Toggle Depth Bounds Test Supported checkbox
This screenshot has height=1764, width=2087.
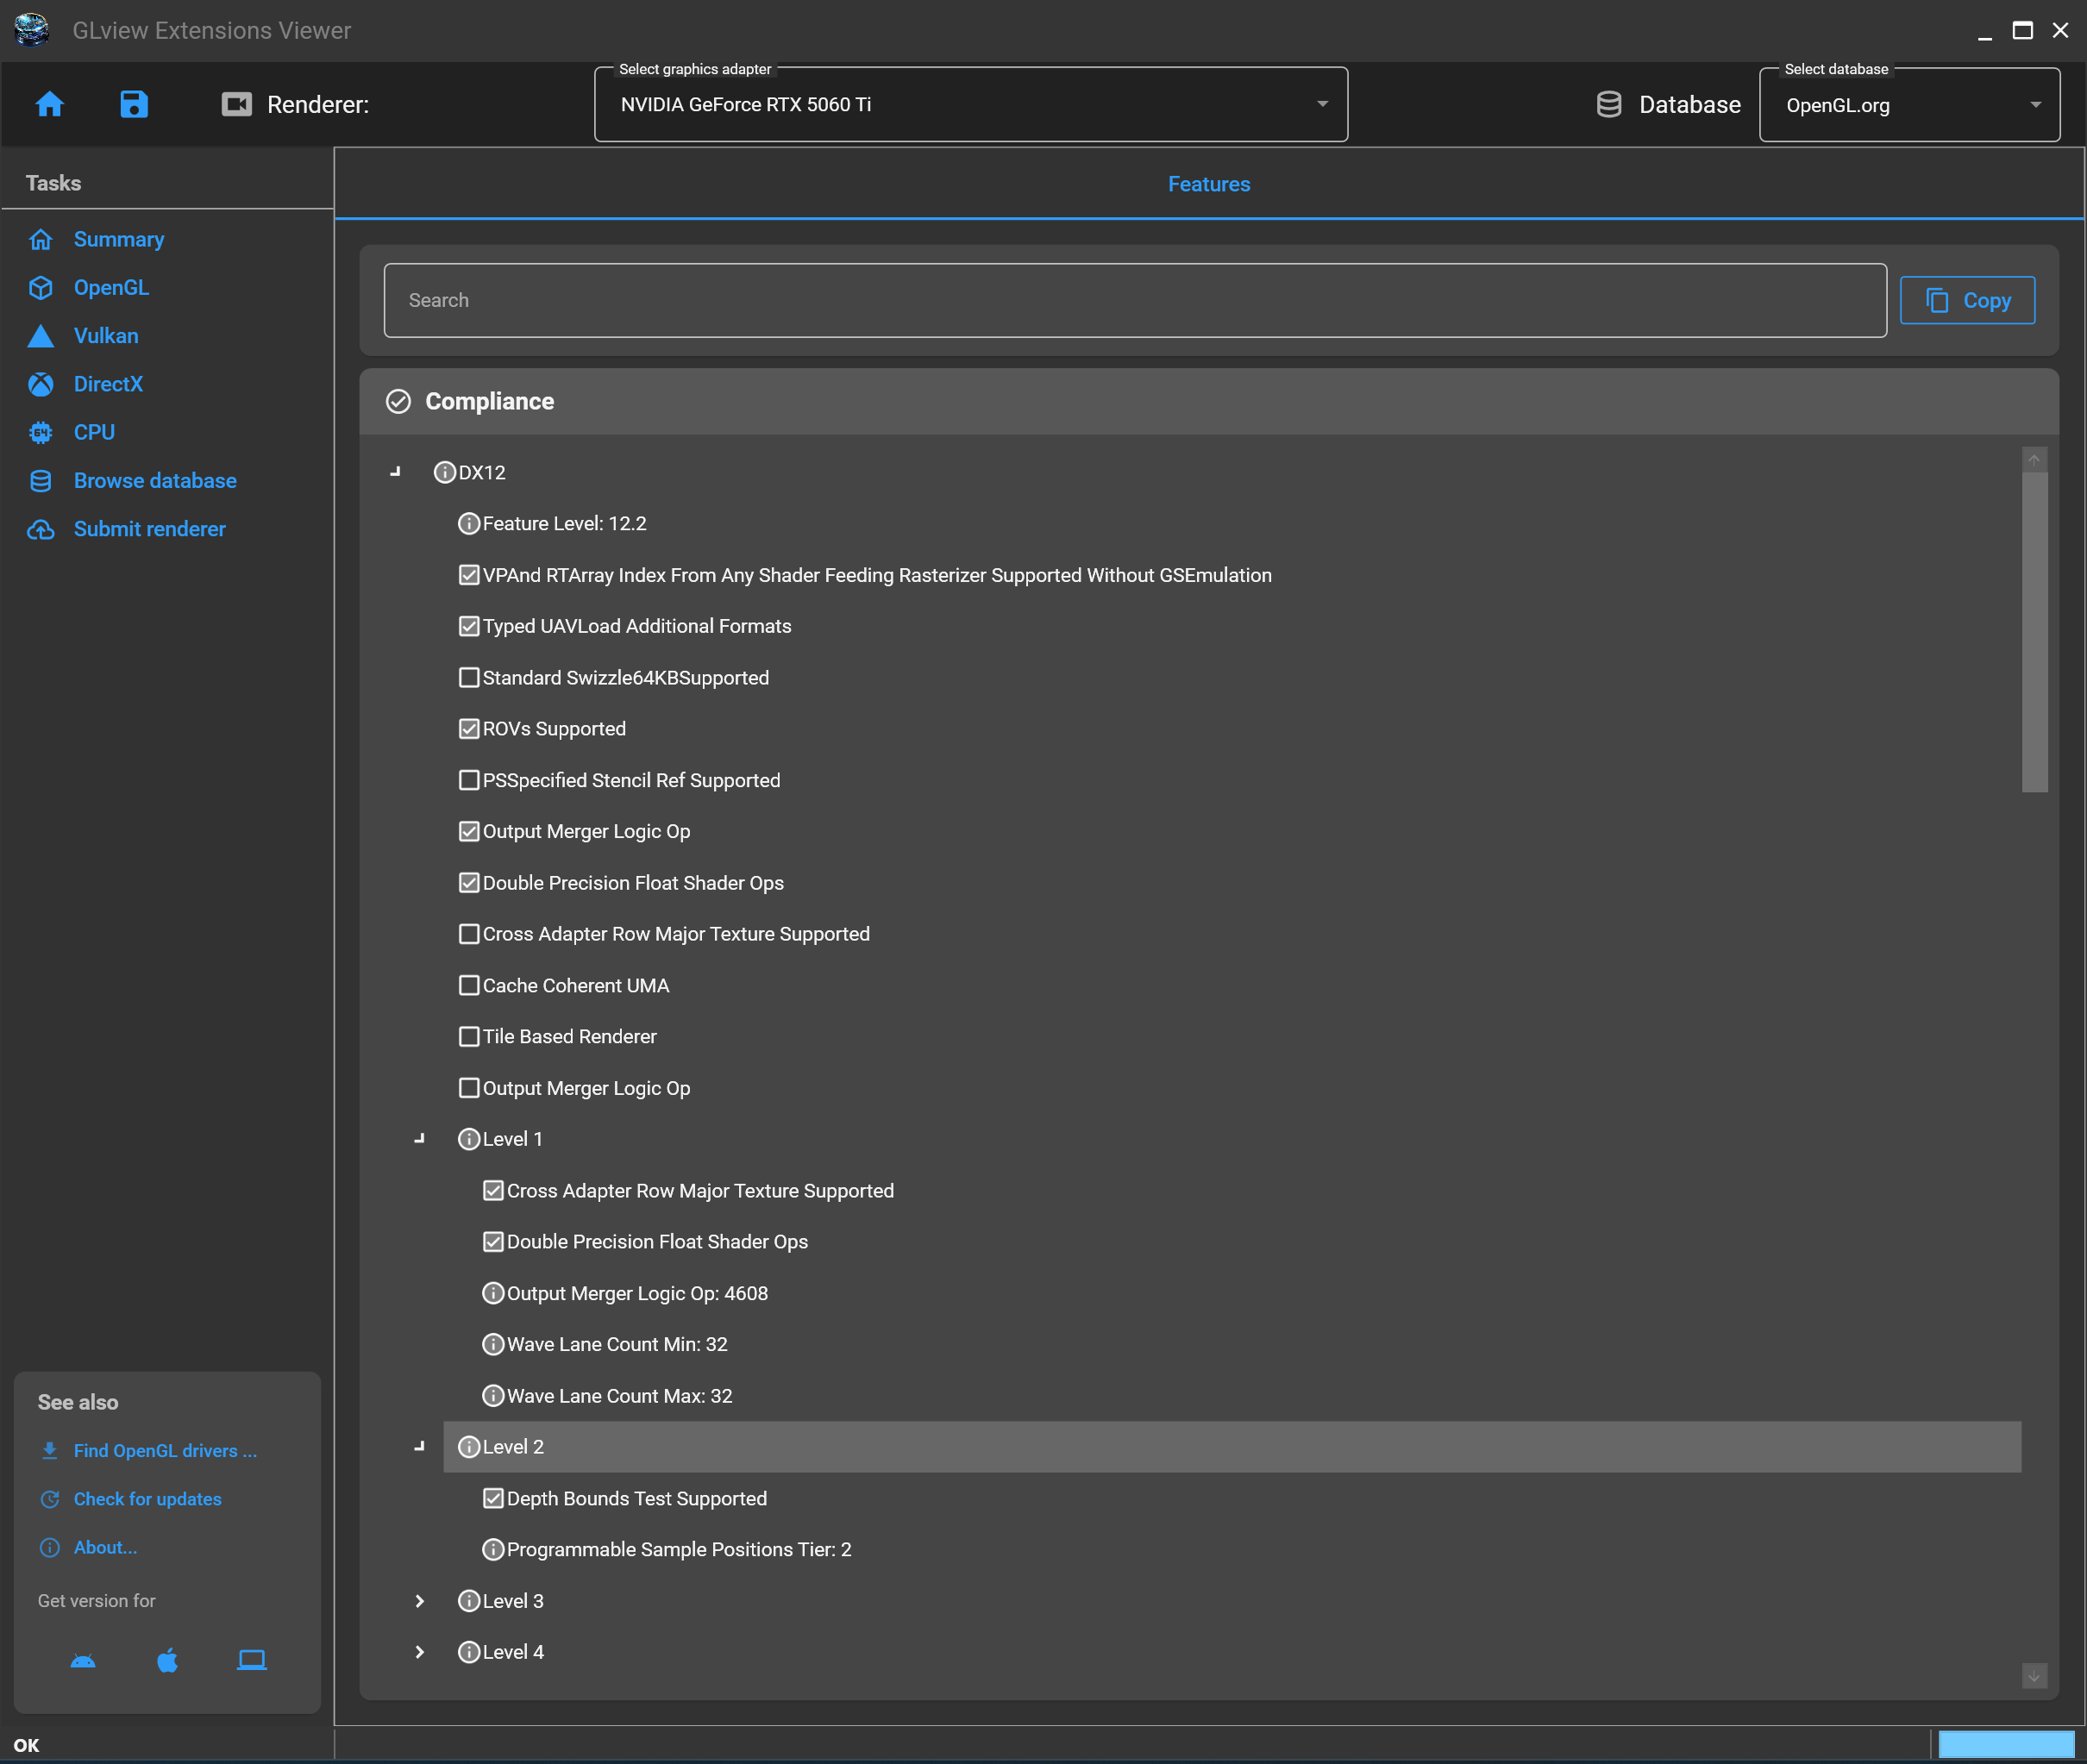[x=493, y=1498]
